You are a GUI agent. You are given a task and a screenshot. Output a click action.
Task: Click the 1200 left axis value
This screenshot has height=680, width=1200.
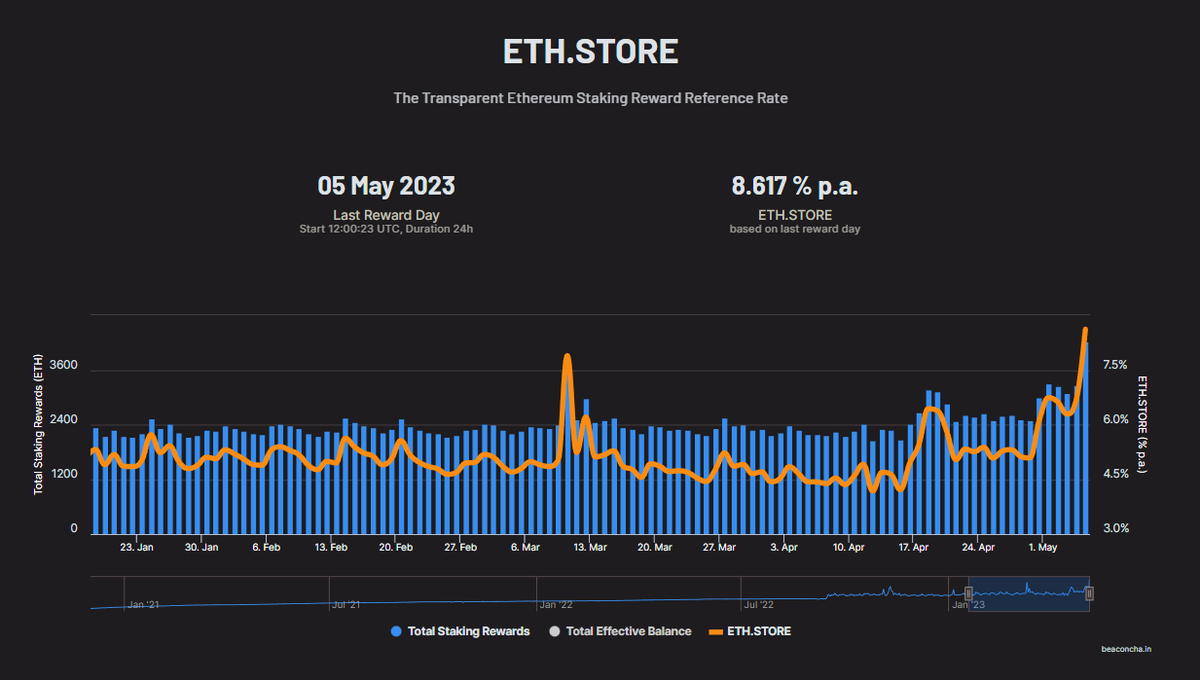tap(63, 474)
